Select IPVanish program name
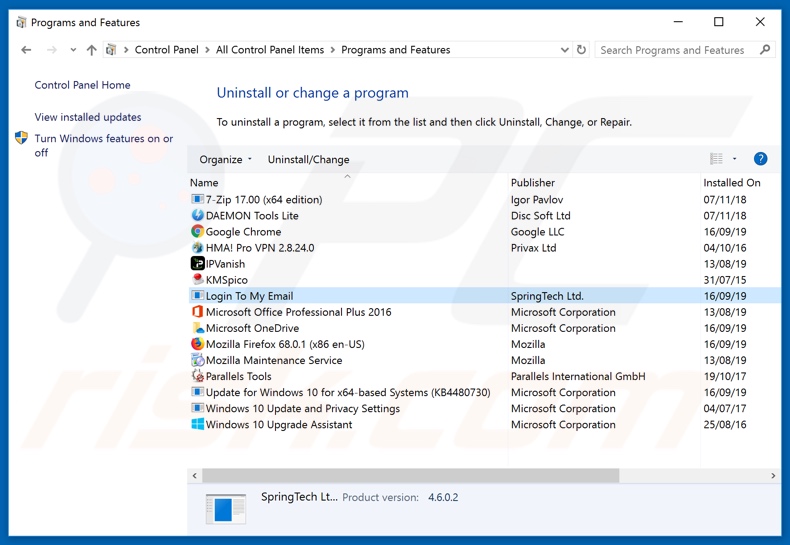 (x=225, y=264)
